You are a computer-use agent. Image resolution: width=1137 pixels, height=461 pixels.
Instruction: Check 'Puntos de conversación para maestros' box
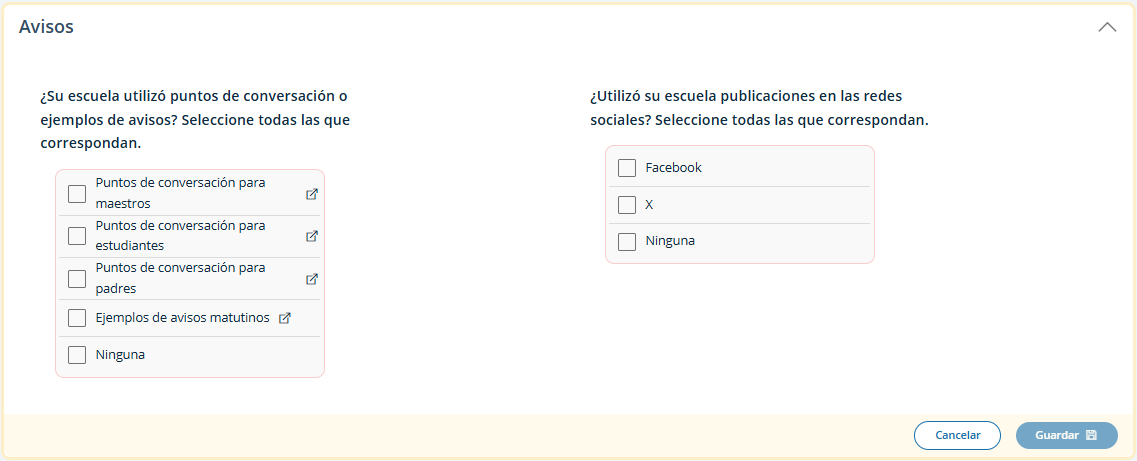click(x=77, y=194)
